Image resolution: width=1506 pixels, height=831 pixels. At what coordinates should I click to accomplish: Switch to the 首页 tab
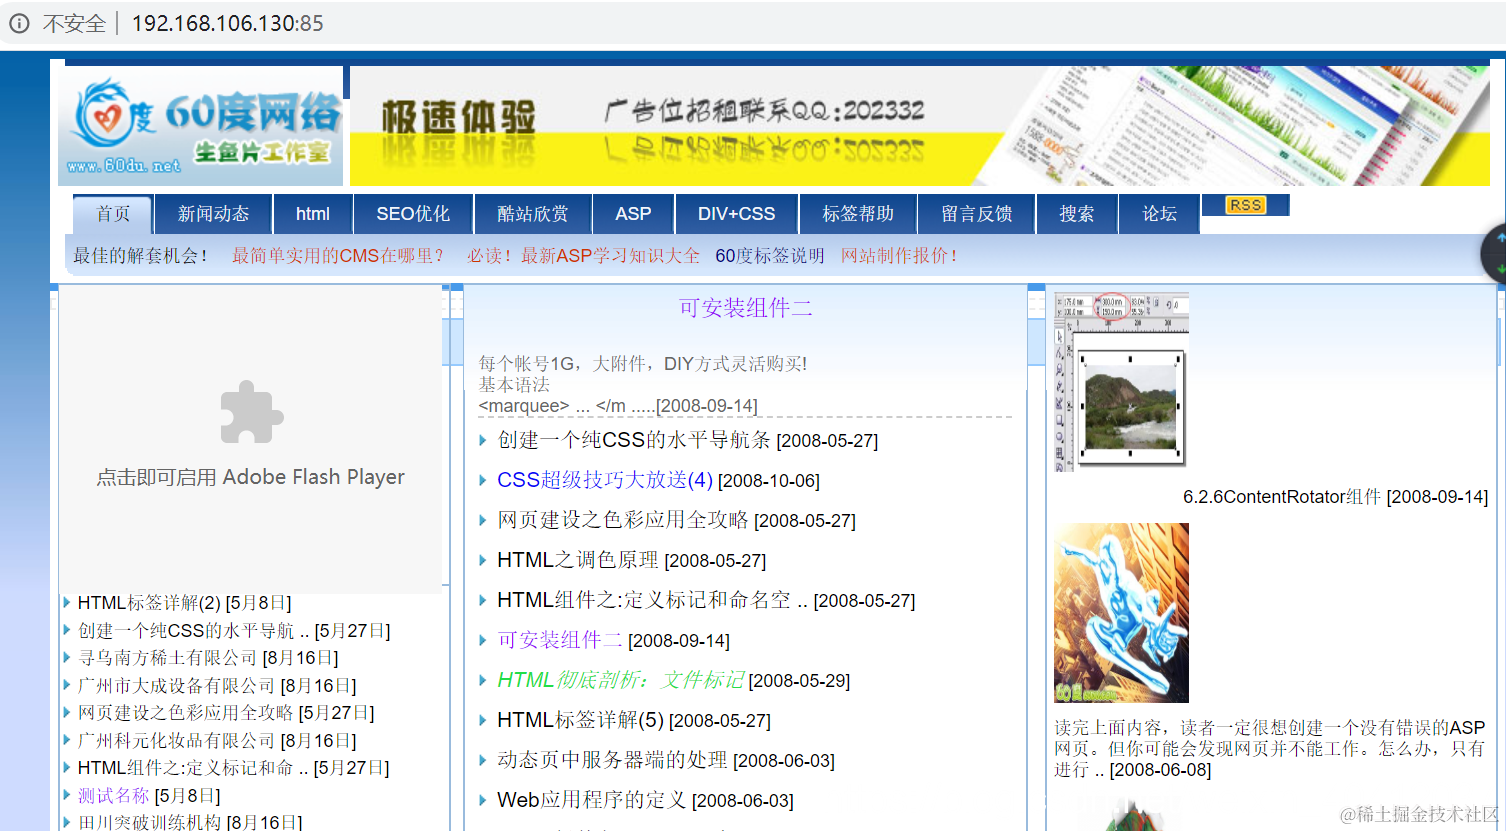tap(111, 213)
